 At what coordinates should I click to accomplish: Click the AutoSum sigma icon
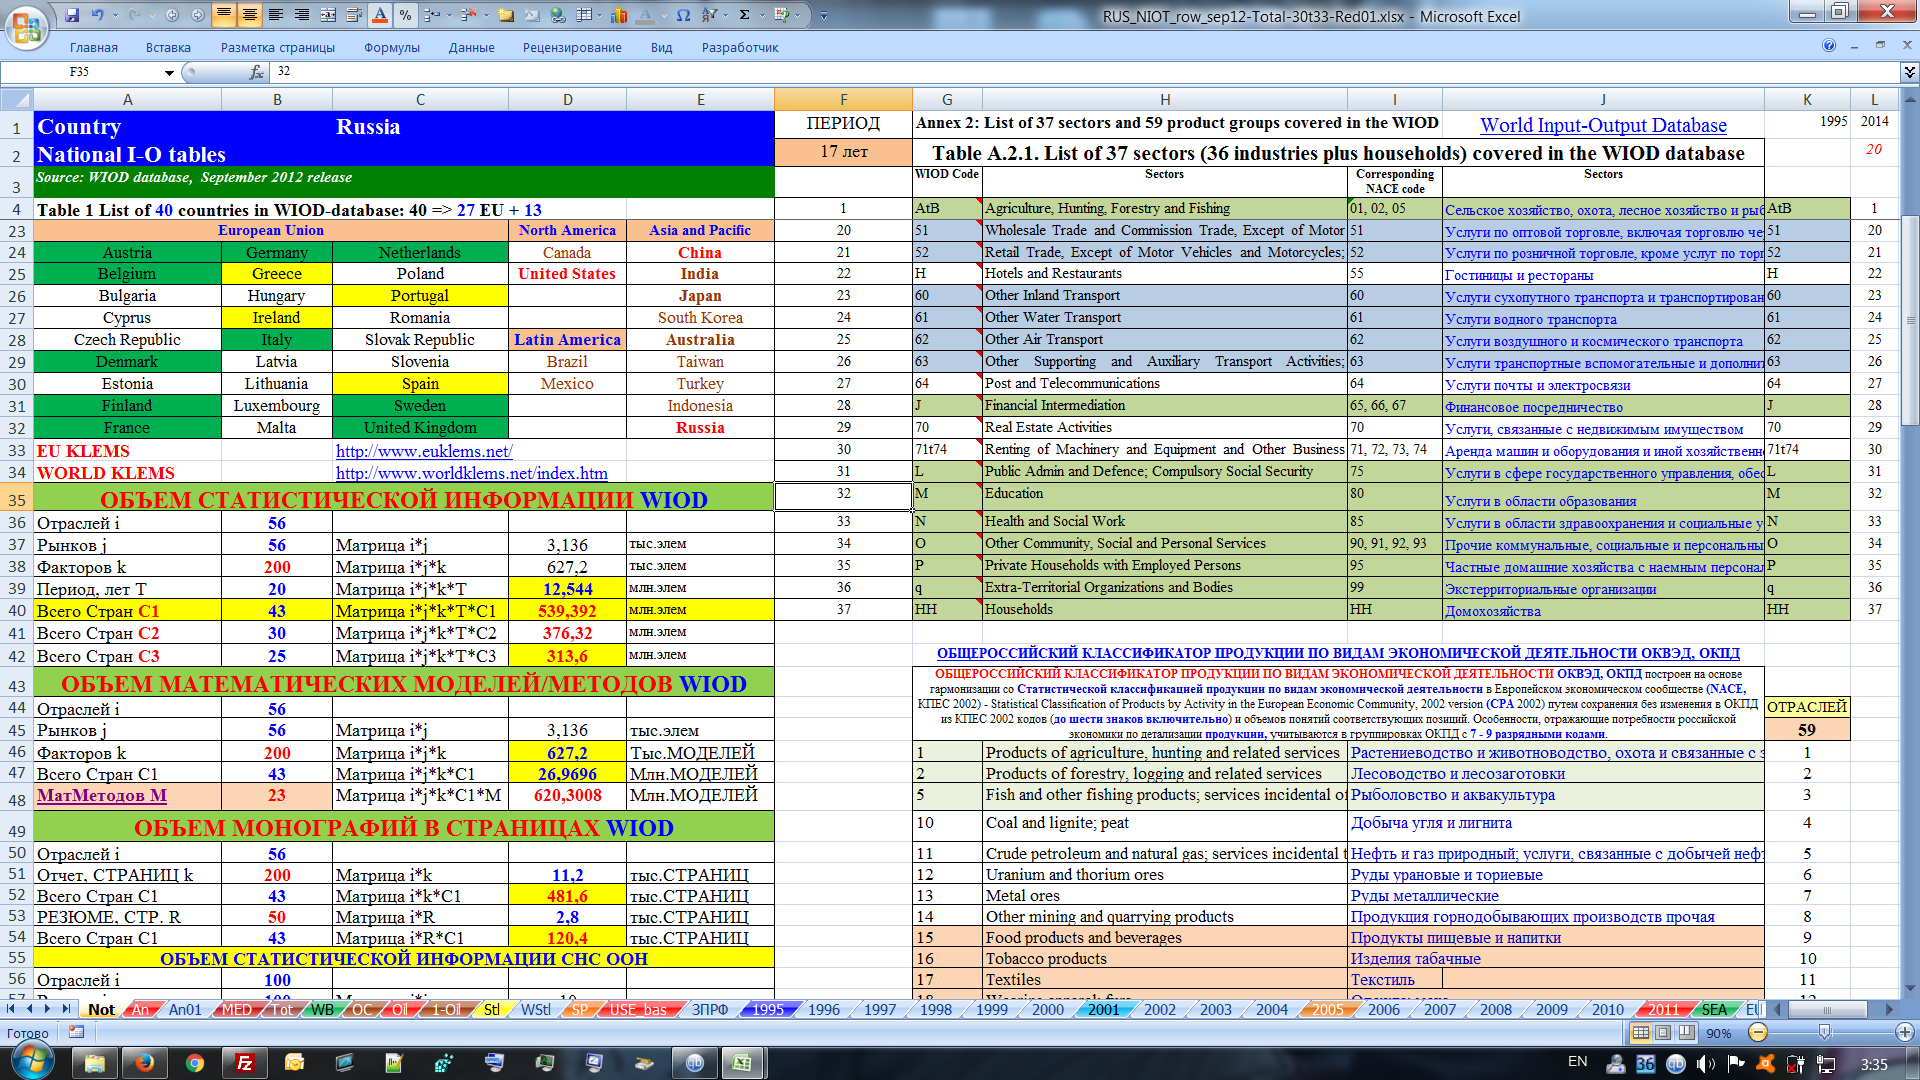pos(744,15)
